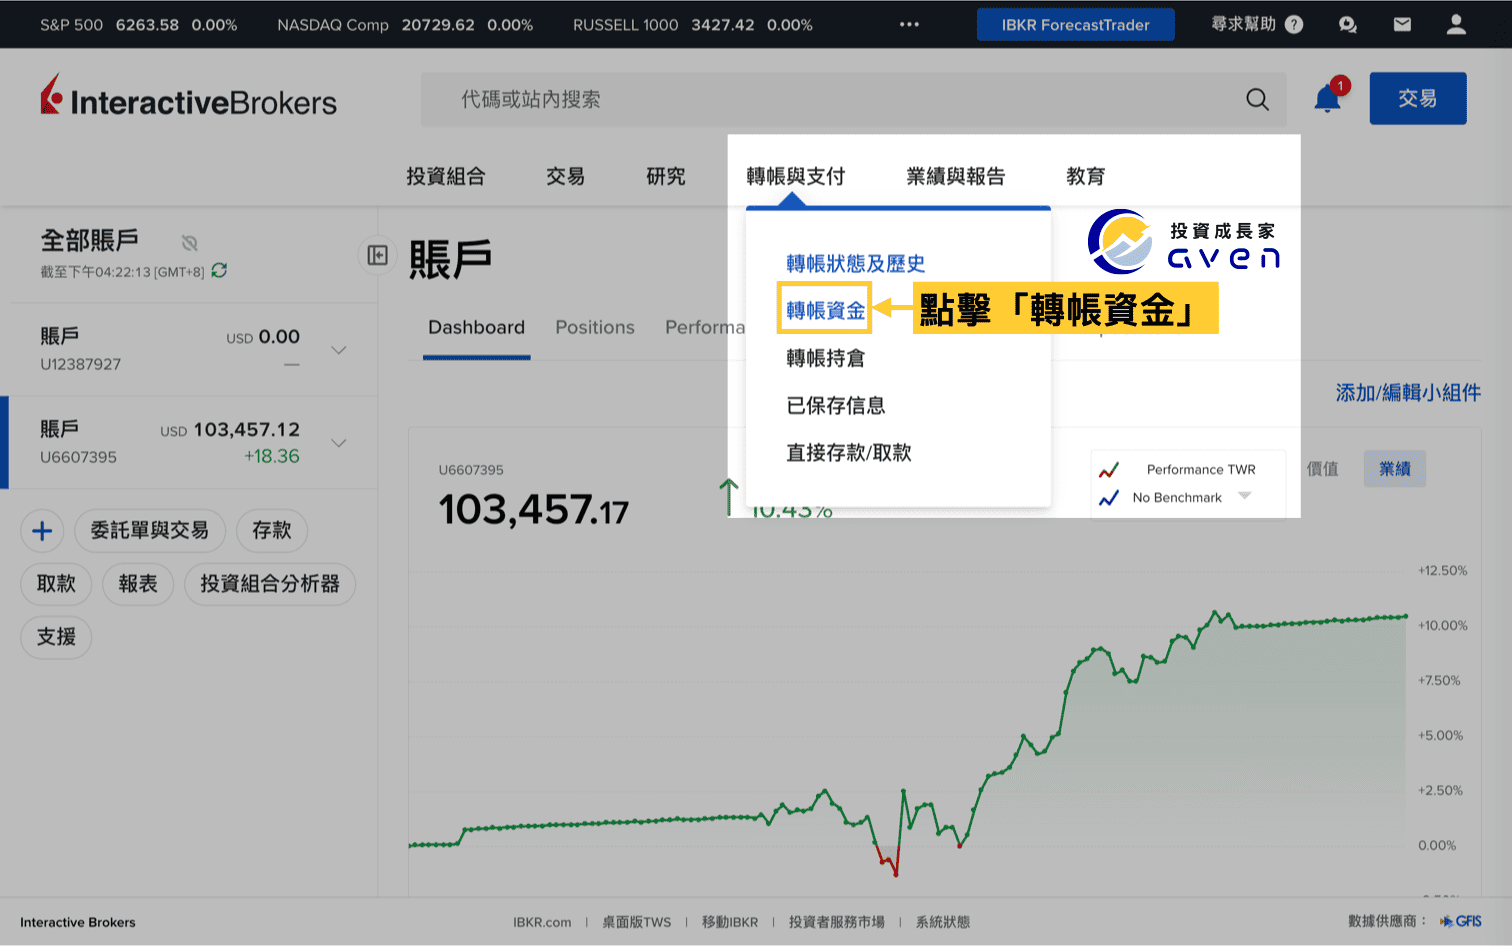Open the 移動IBKR footer link
The width and height of the screenshot is (1512, 946).
tap(730, 922)
